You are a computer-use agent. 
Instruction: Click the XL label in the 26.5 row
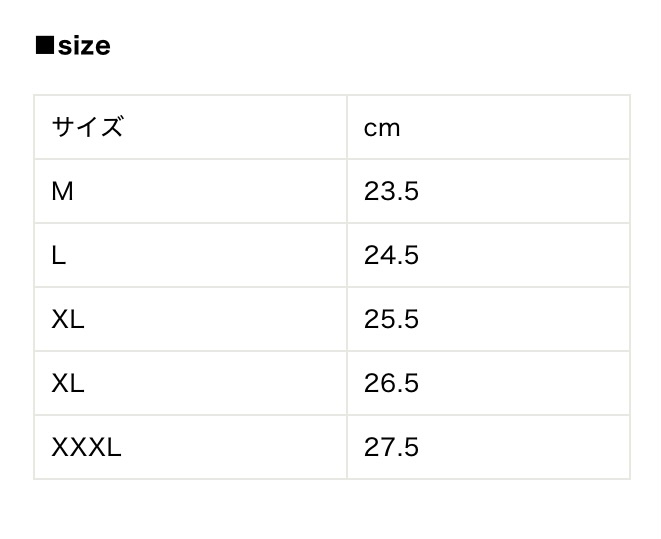pos(68,383)
